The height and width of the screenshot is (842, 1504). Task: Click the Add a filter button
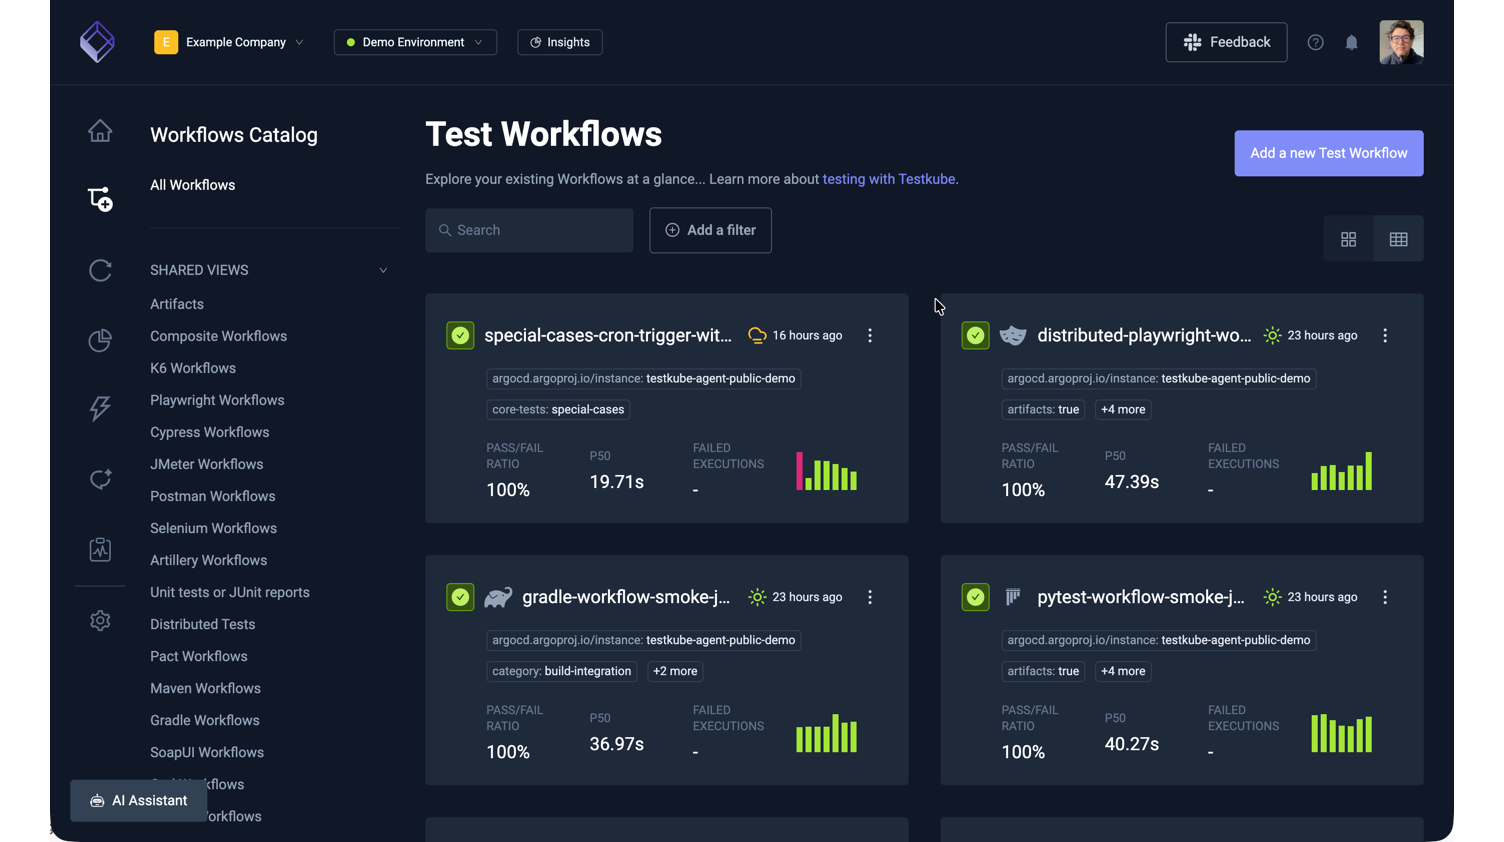coord(710,230)
